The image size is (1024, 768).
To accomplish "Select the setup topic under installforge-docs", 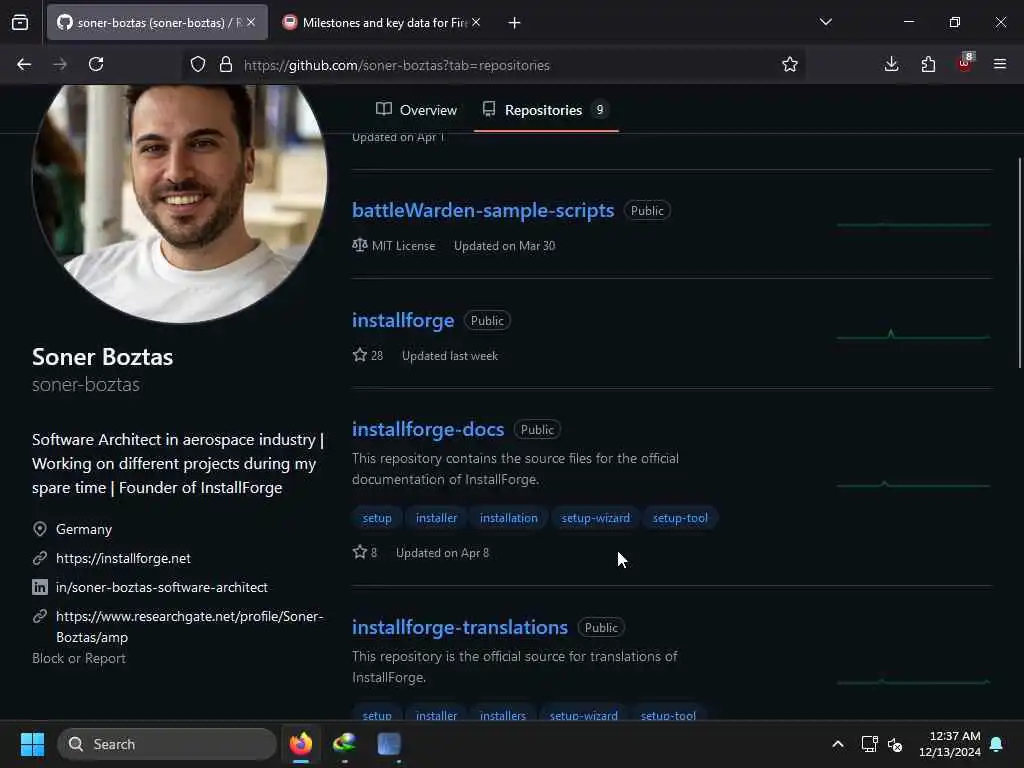I will [x=377, y=518].
